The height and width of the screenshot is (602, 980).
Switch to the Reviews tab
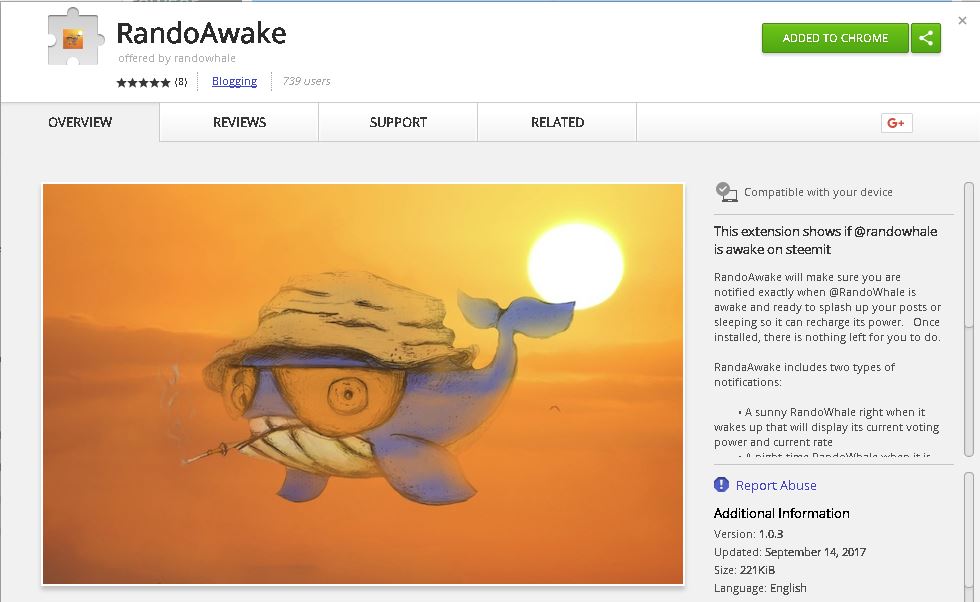tap(239, 123)
